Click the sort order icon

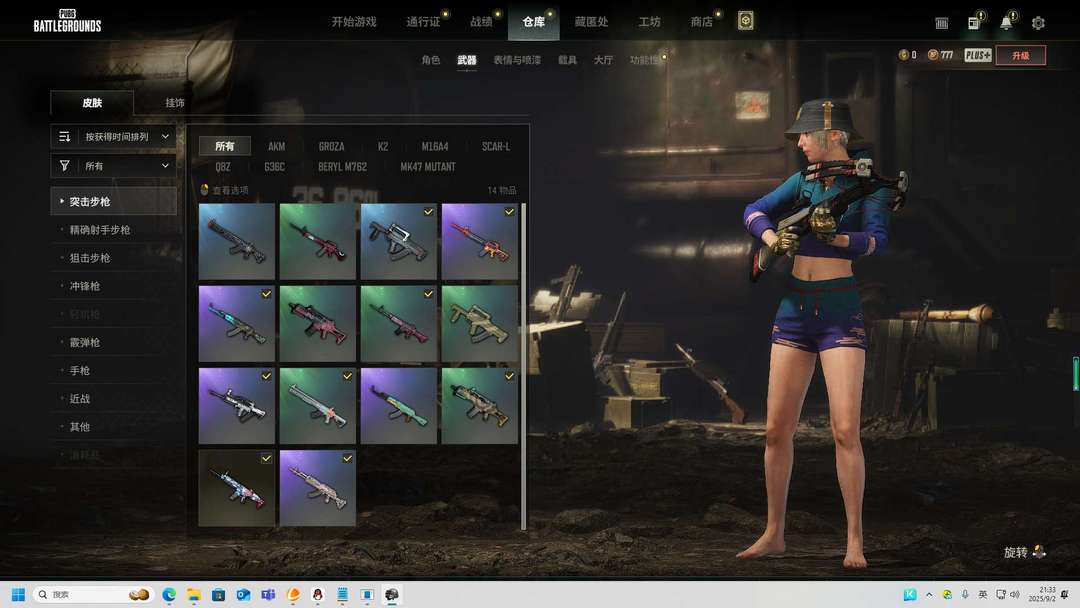[65, 136]
